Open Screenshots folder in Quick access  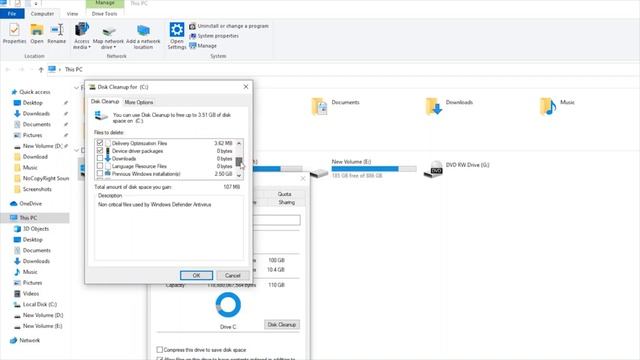37,189
